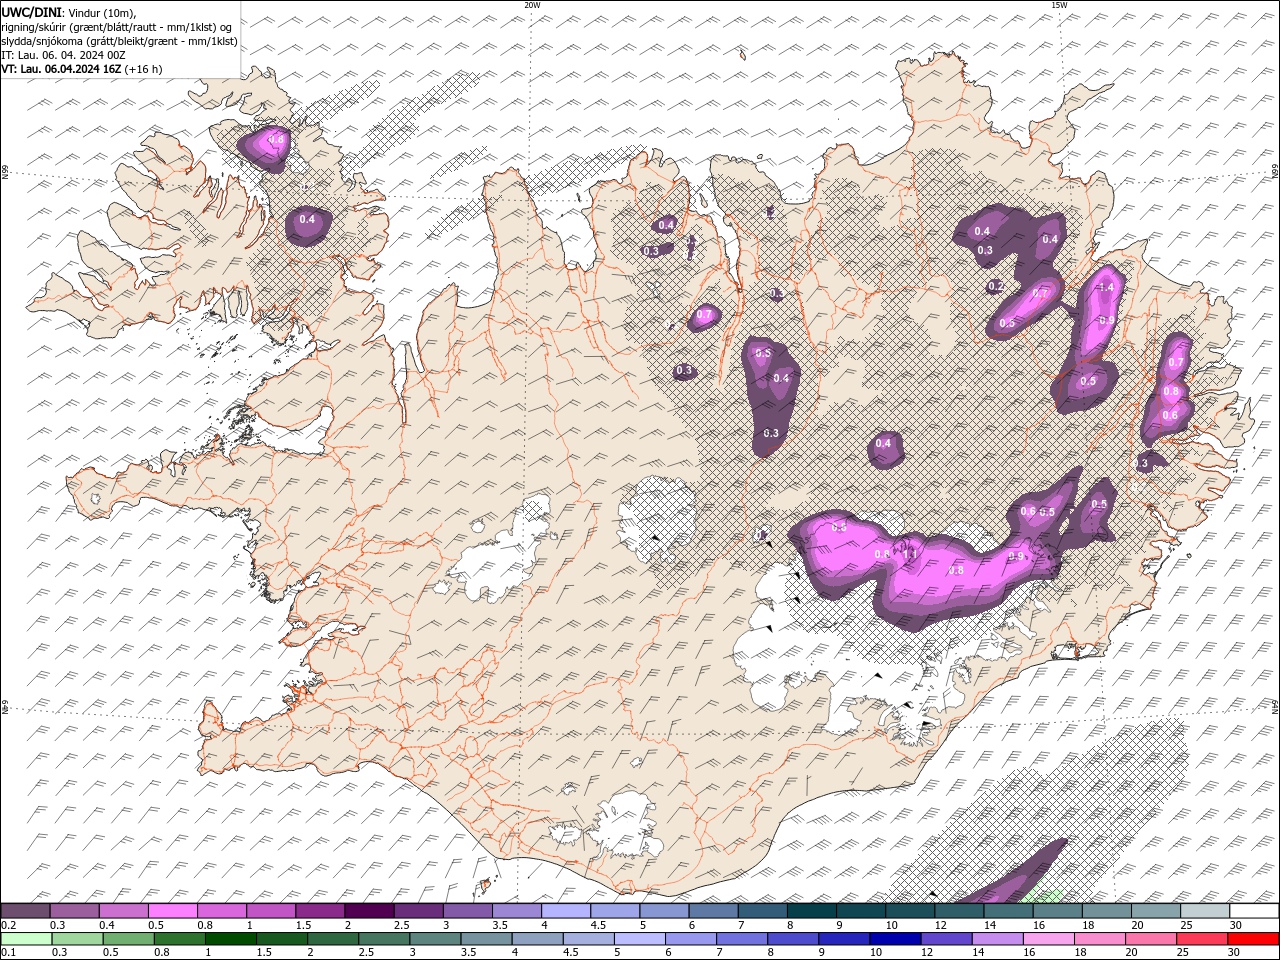This screenshot has width=1280, height=960.
Task: Click the white upper scale swatch labeled 30
Action: click(x=1252, y=911)
